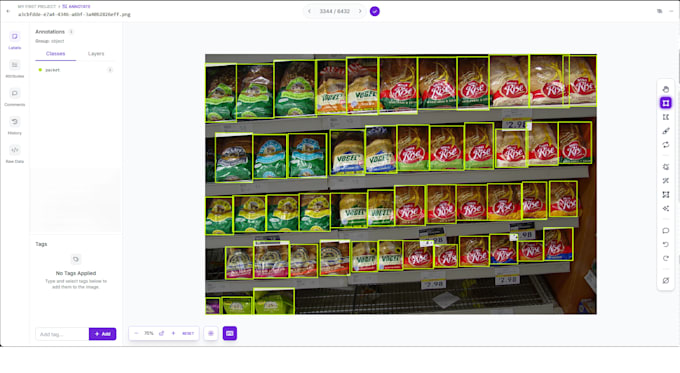Open the History sidebar panel
This screenshot has width=680, height=373.
(x=15, y=126)
